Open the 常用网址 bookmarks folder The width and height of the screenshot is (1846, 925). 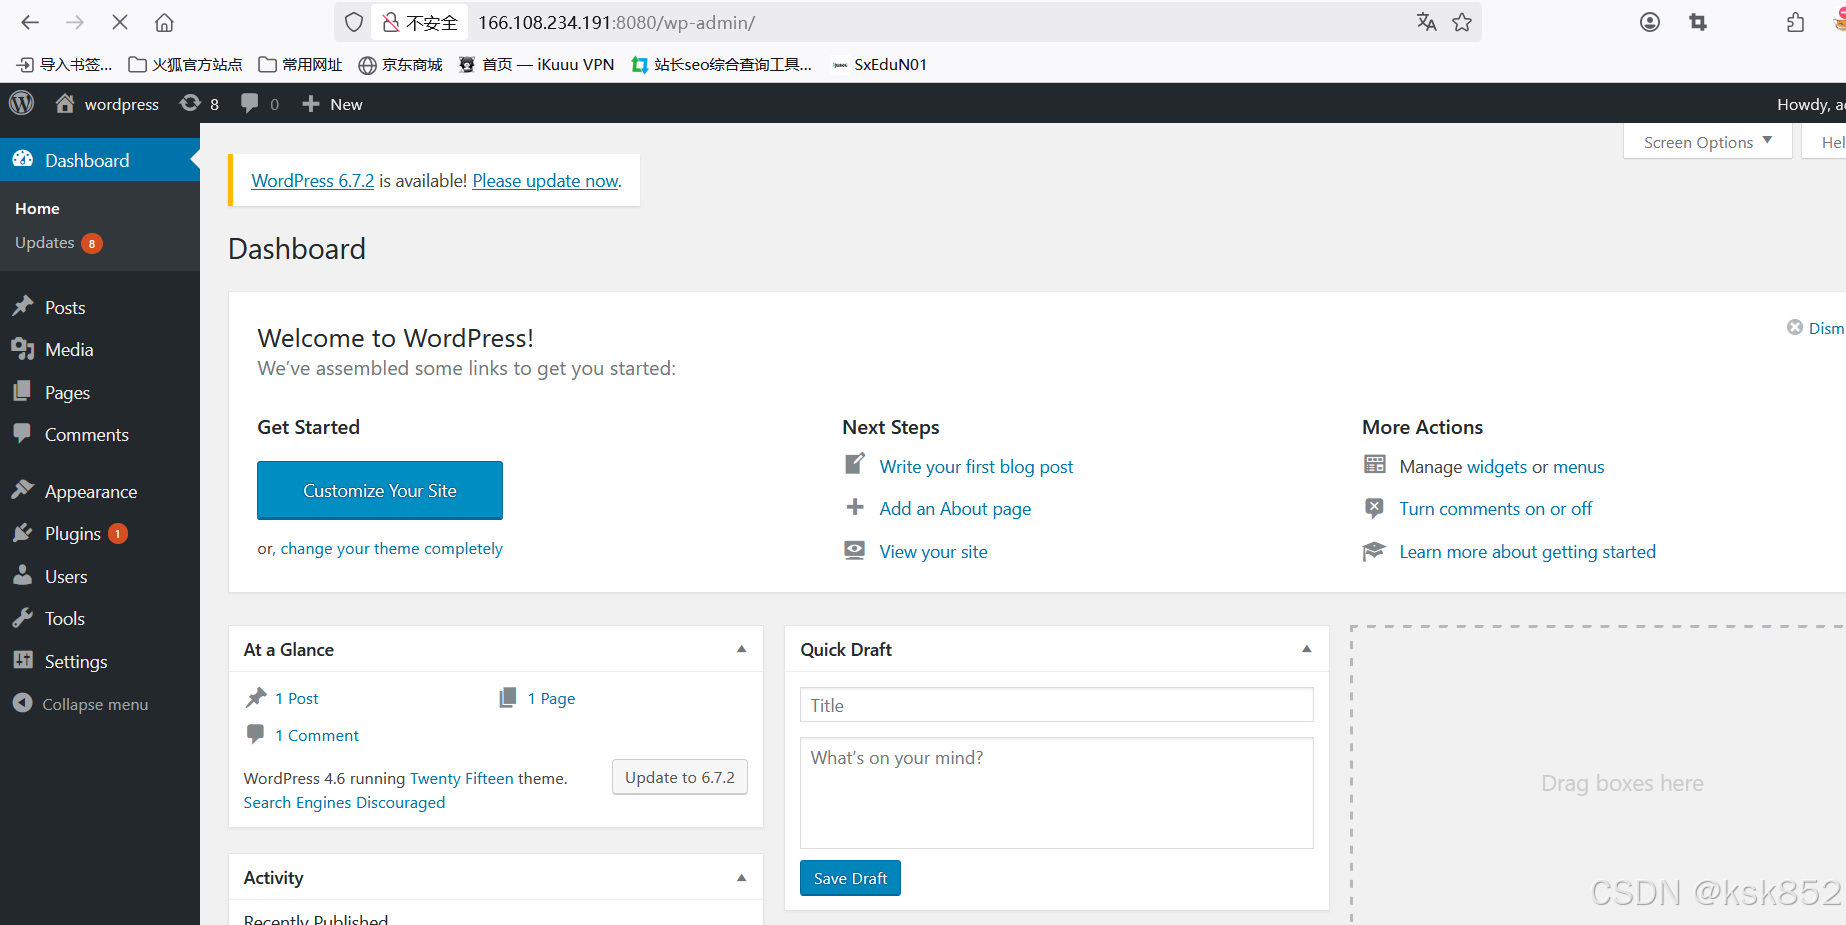tap(300, 64)
